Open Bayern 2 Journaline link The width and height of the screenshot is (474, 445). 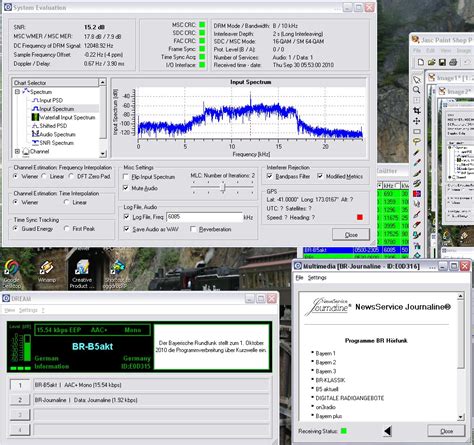coord(326,362)
